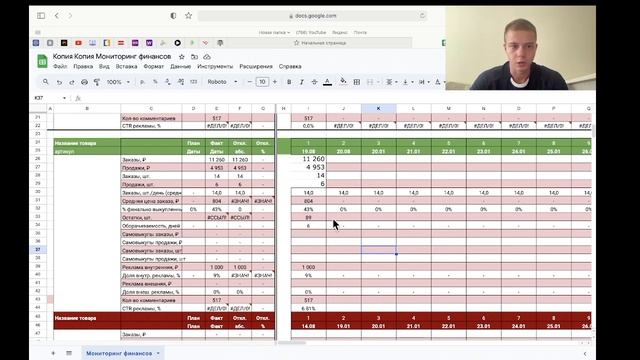Image resolution: width=640 pixels, height=360 pixels.
Task: Open the fill color picker
Action: [x=343, y=82]
